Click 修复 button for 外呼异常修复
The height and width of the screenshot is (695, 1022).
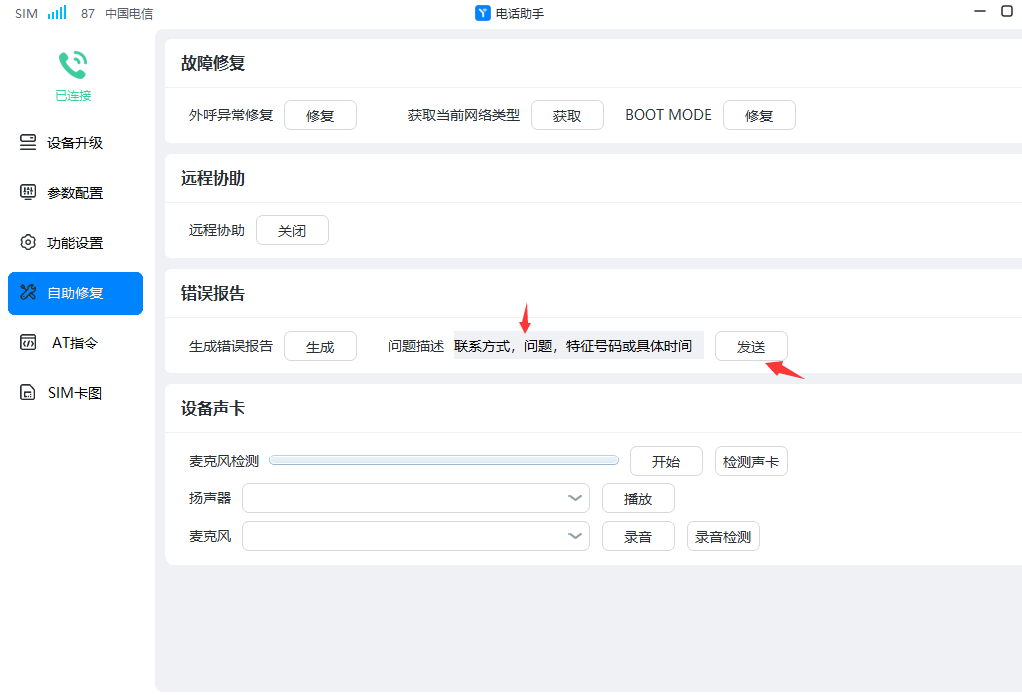click(x=320, y=115)
